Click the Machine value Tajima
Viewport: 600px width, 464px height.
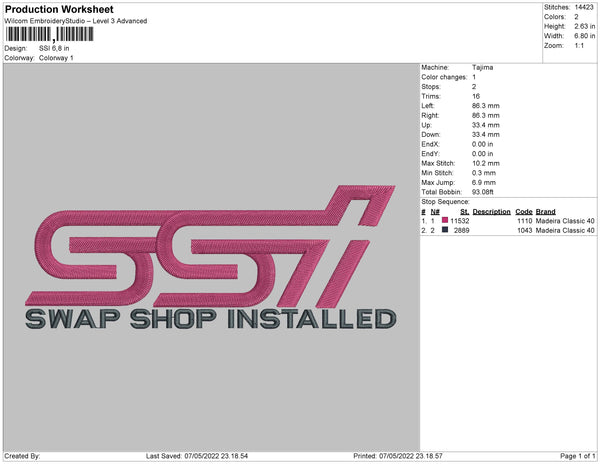482,68
